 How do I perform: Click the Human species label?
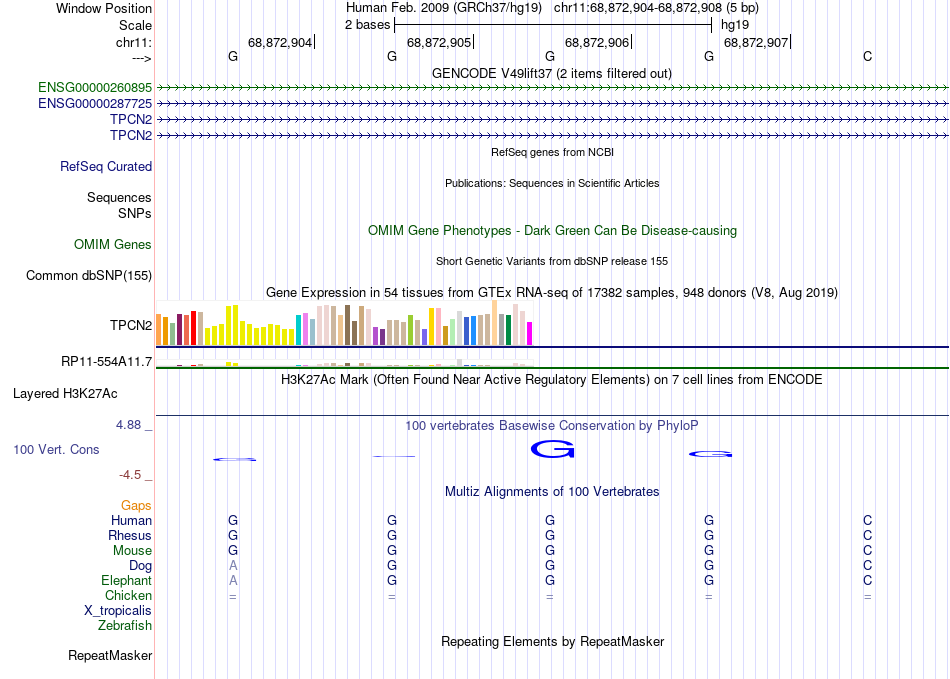(x=131, y=520)
